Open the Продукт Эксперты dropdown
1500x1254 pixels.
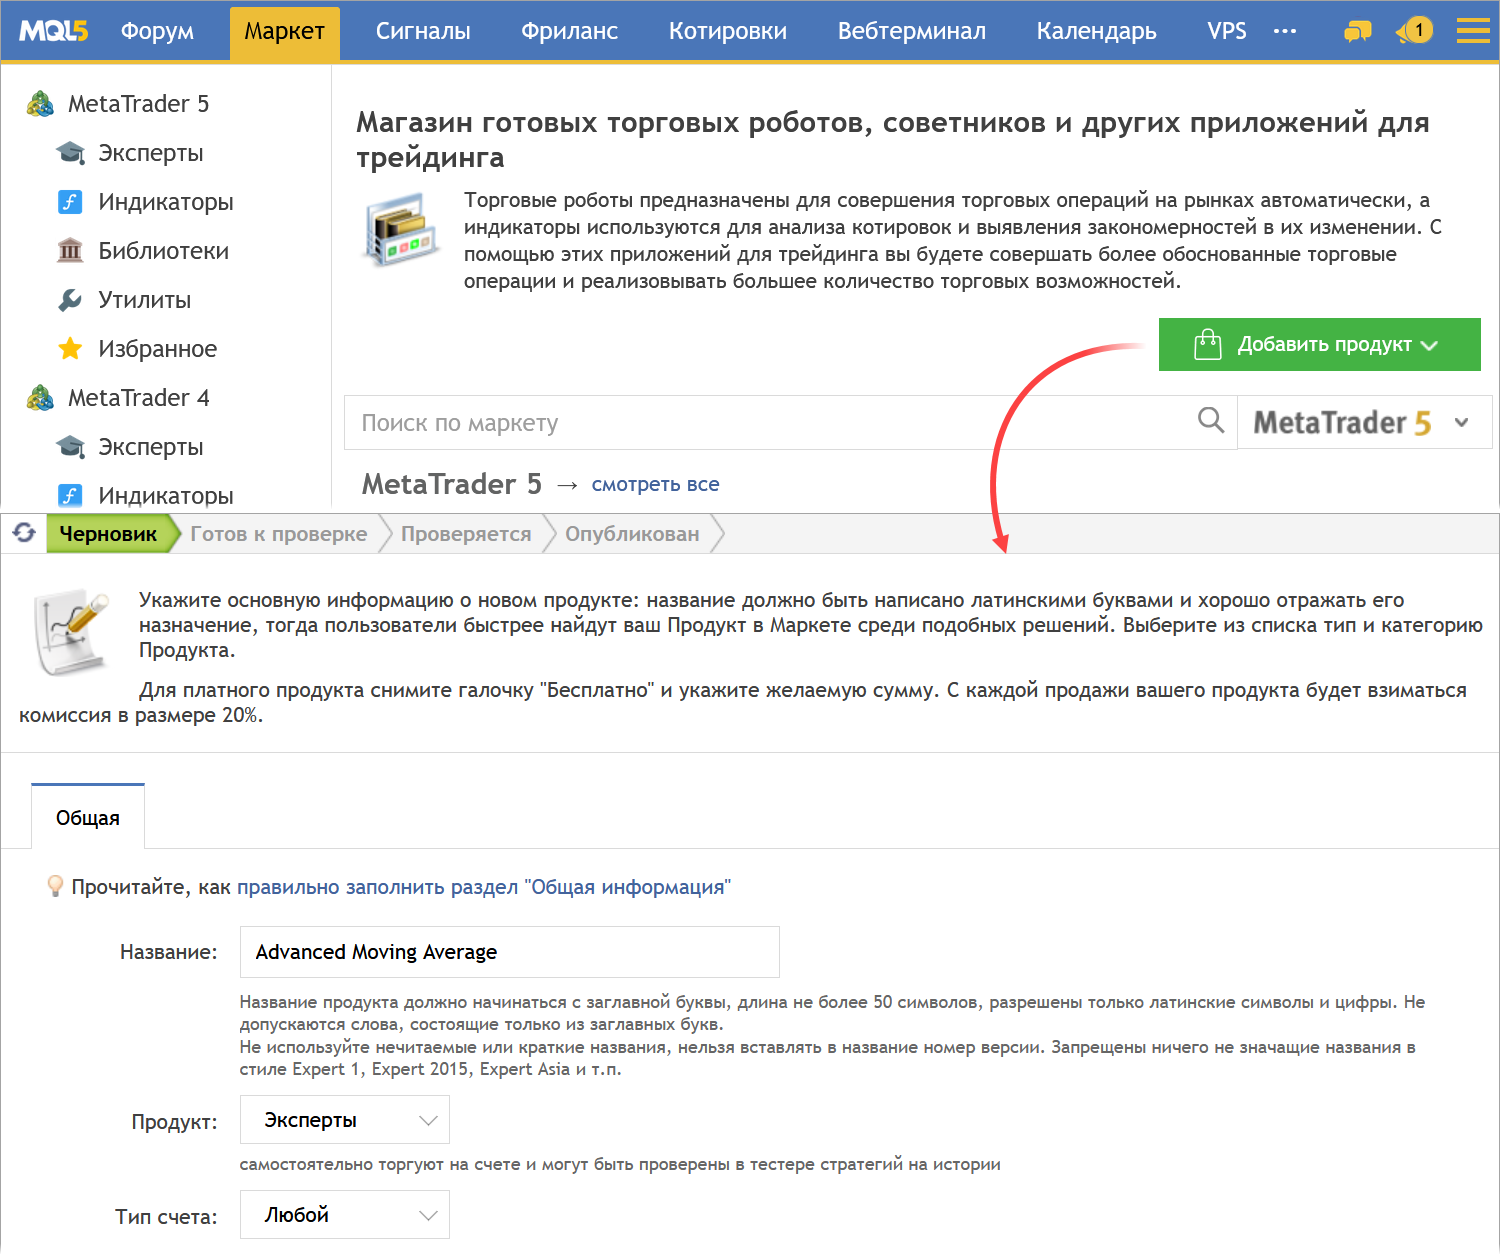tap(345, 1120)
